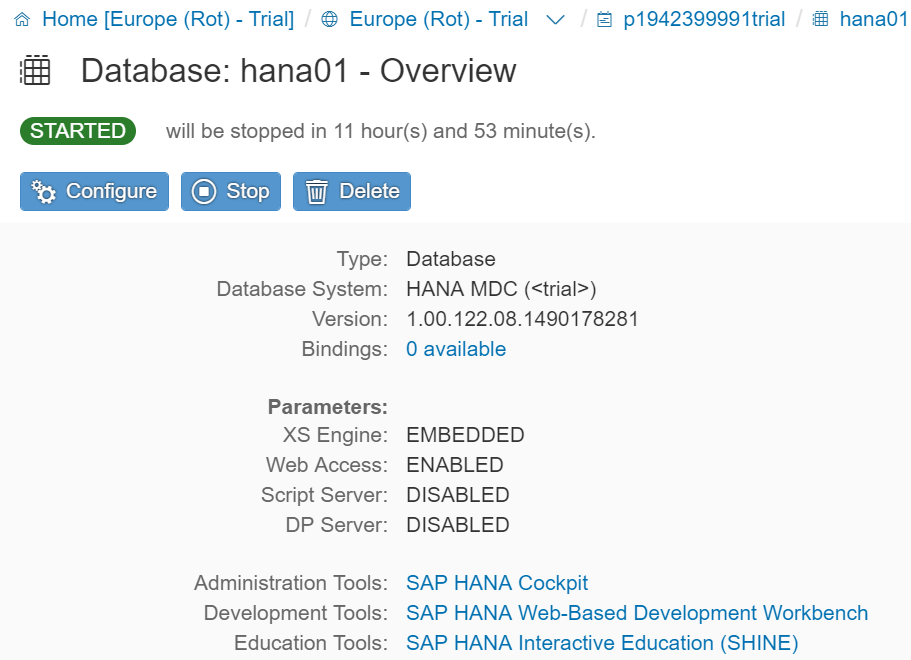Click the gears icon on Configure button
The image size is (911, 660).
[44, 191]
